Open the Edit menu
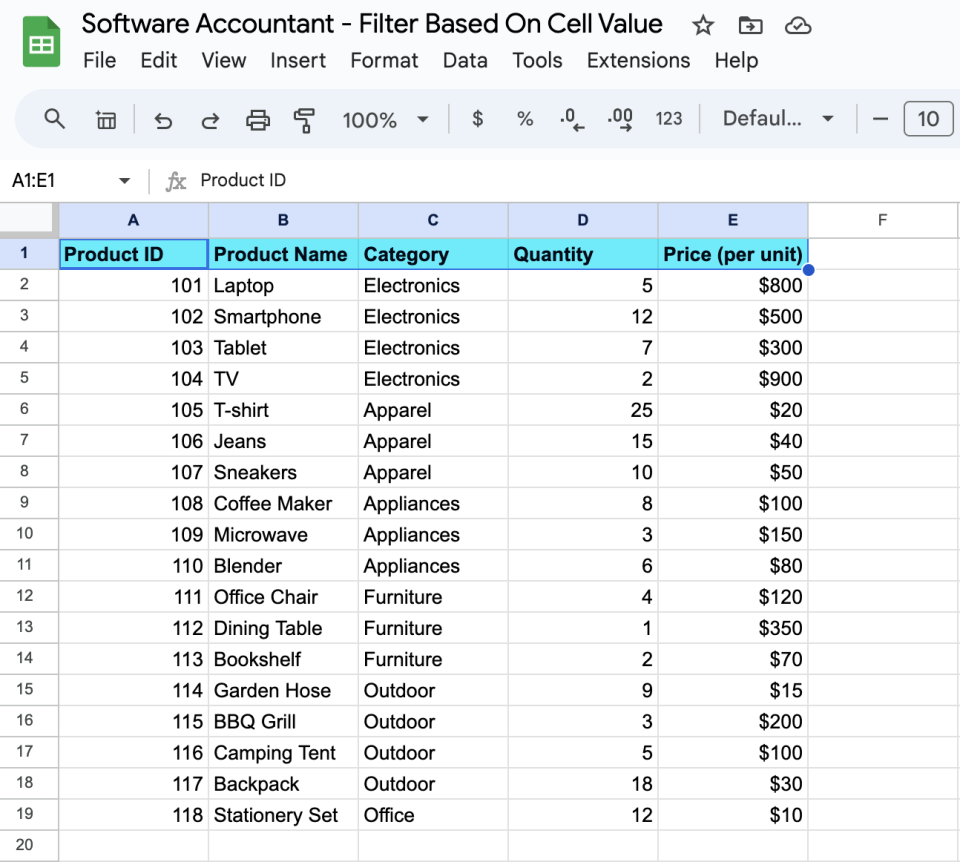This screenshot has width=960, height=862. click(159, 61)
